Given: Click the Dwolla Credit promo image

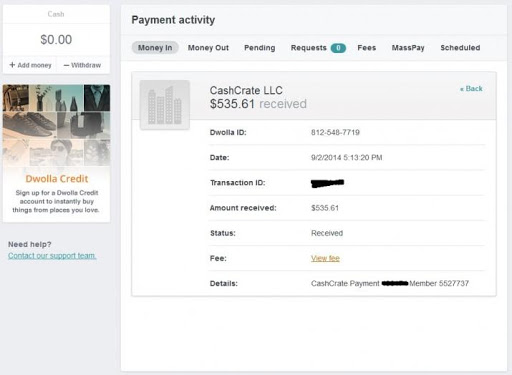Looking at the screenshot, I should (56, 125).
